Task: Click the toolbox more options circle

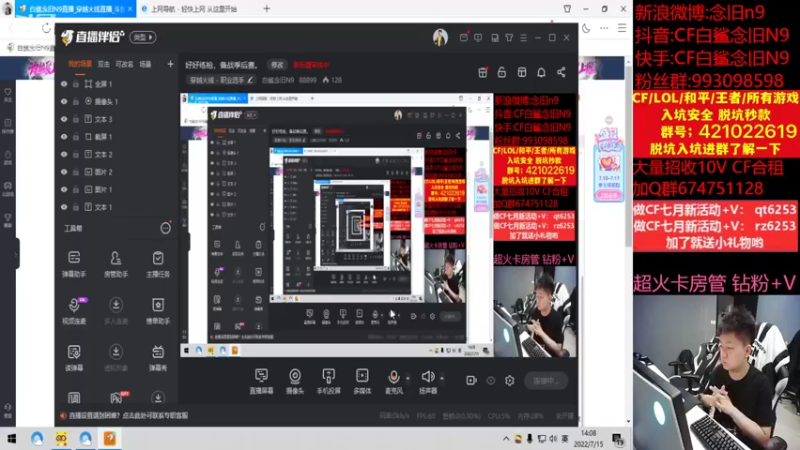Action: click(165, 228)
